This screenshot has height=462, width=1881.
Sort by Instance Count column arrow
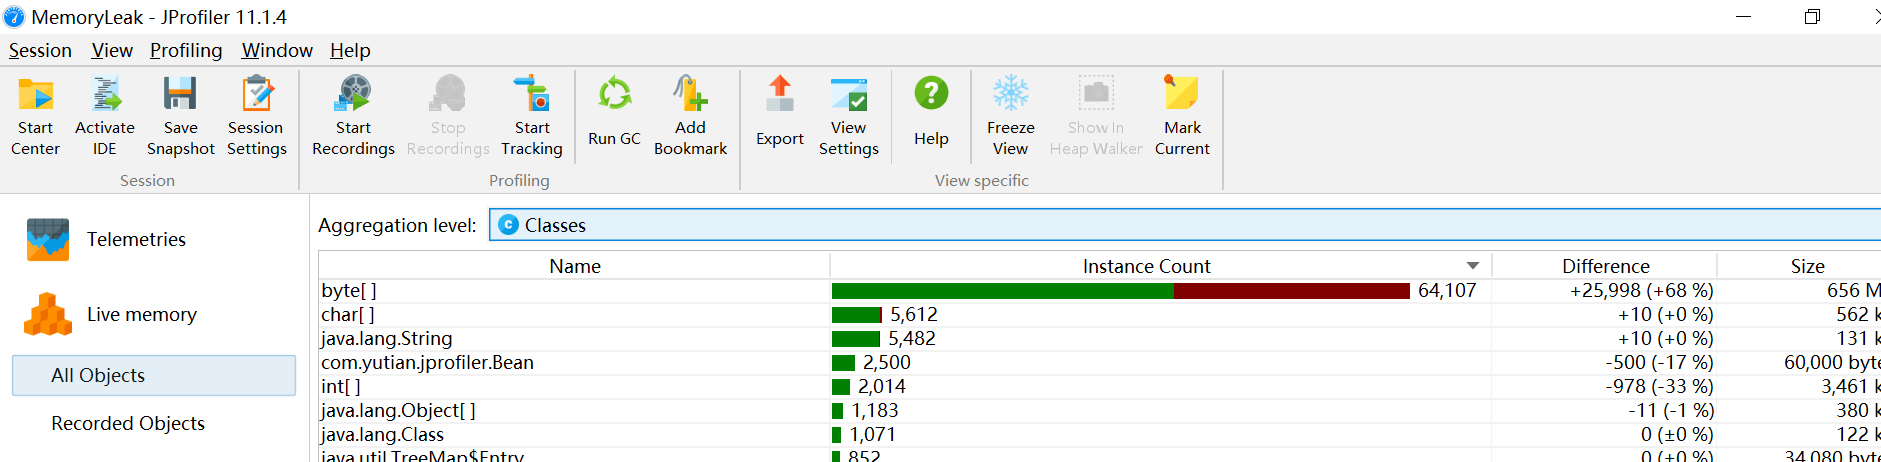point(1472,266)
